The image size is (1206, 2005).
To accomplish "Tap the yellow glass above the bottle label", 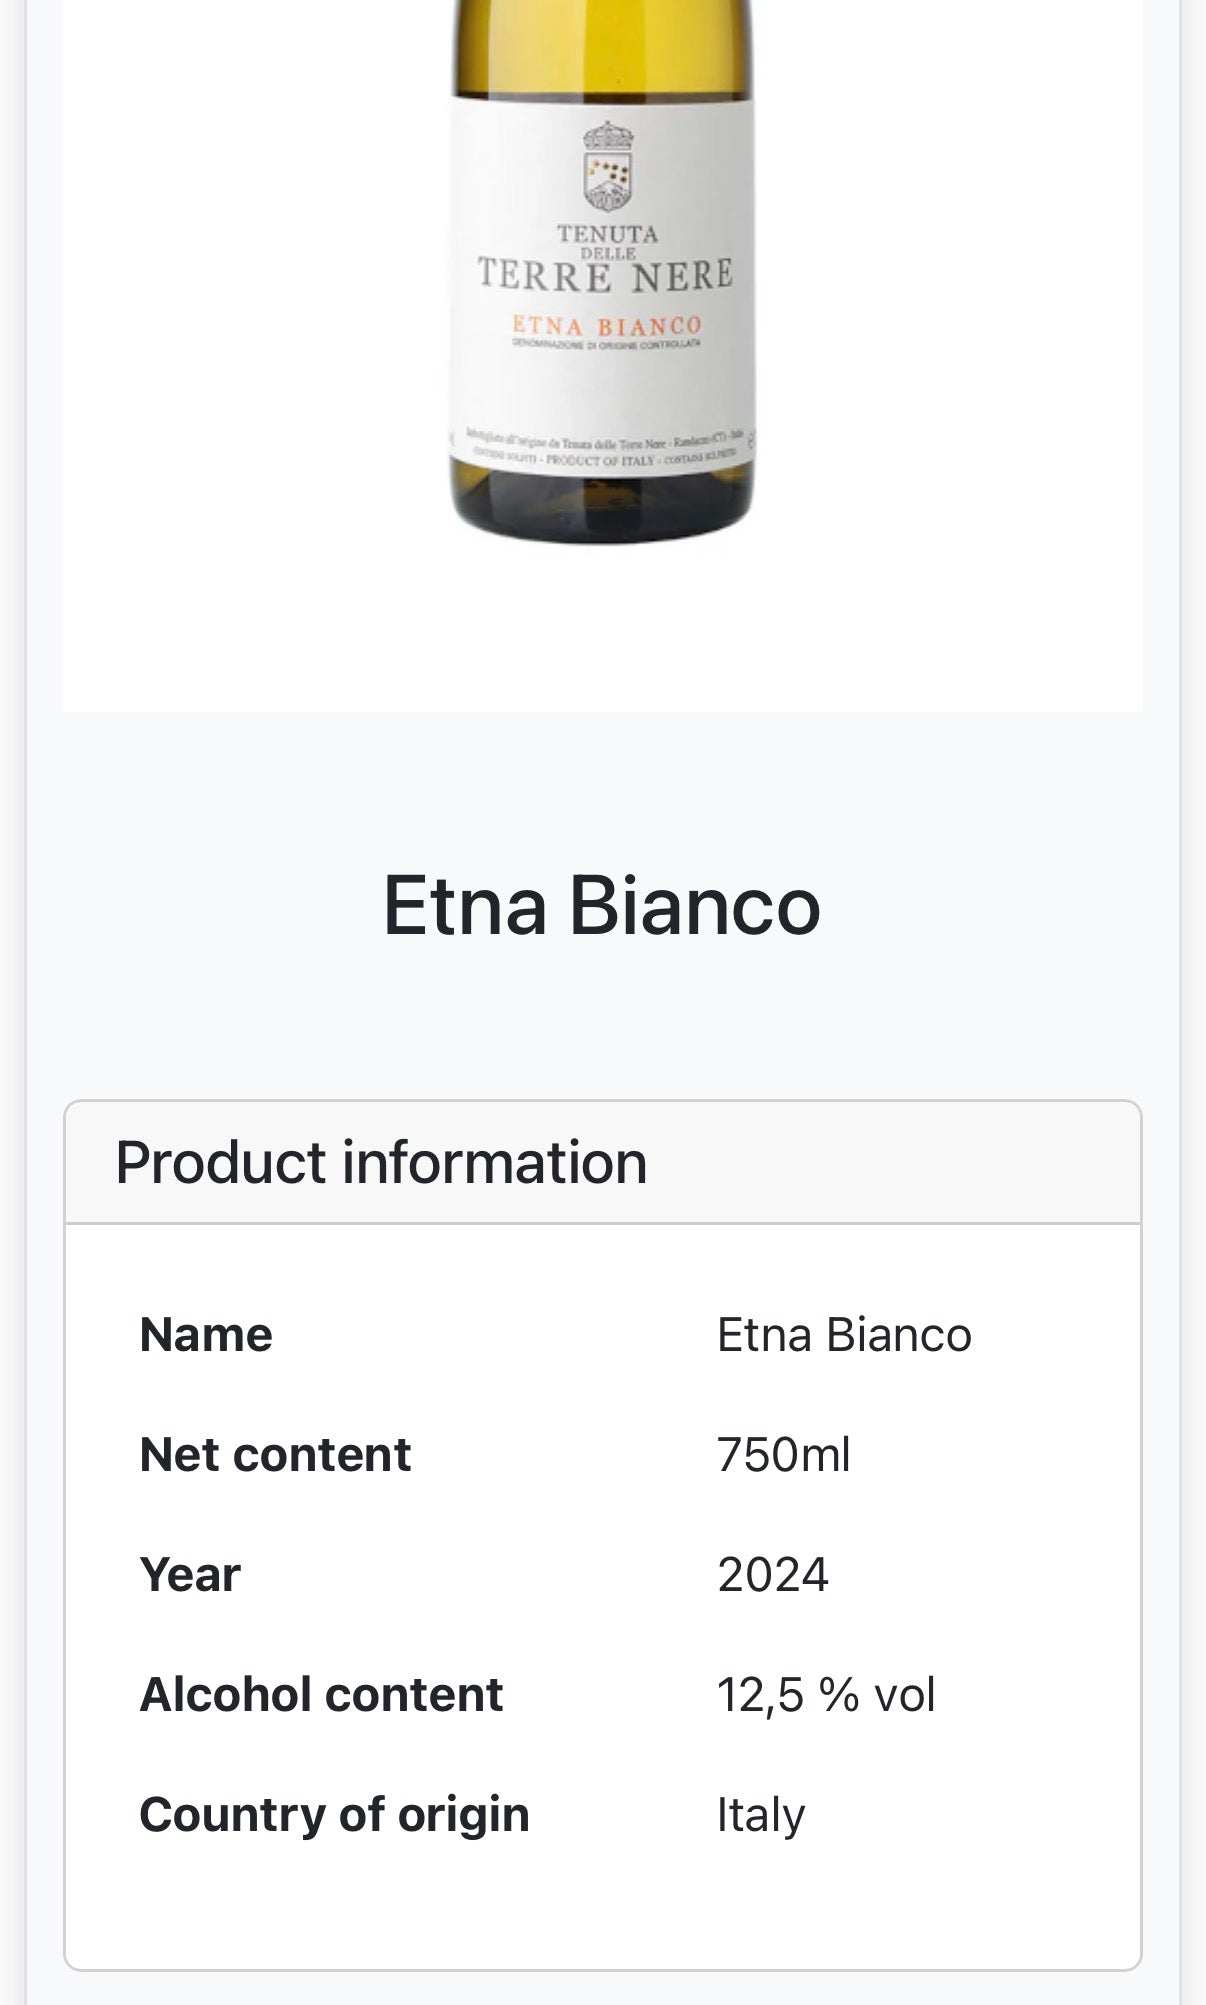I will (601, 45).
